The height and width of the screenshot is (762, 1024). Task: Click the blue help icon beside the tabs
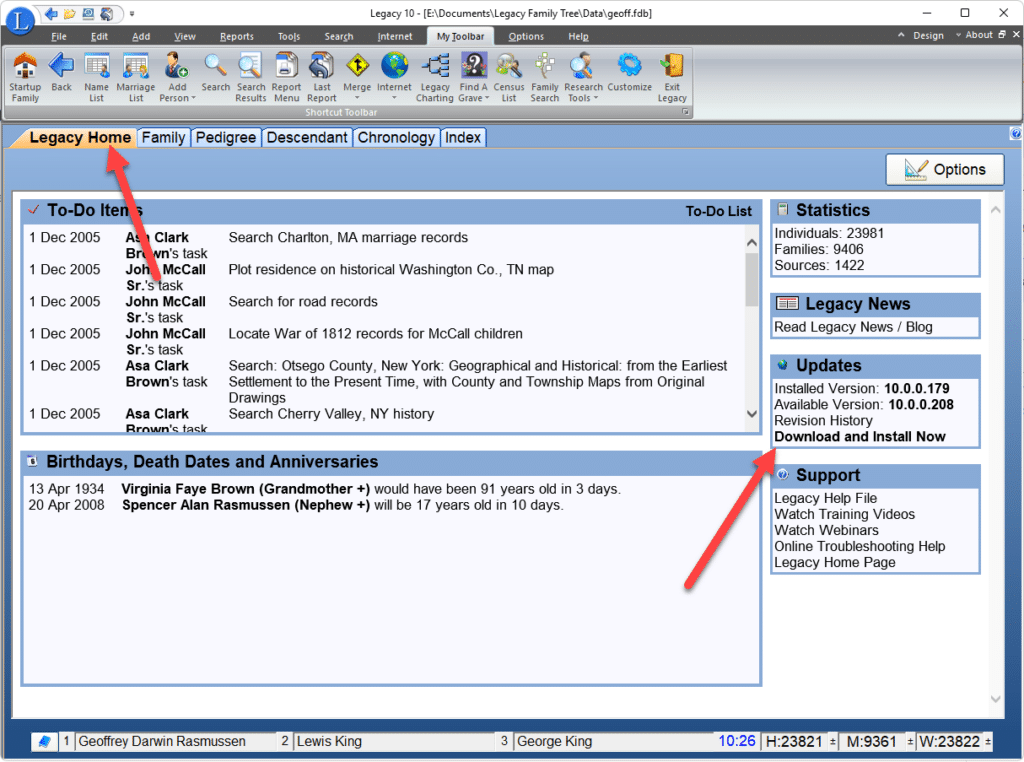(1016, 133)
